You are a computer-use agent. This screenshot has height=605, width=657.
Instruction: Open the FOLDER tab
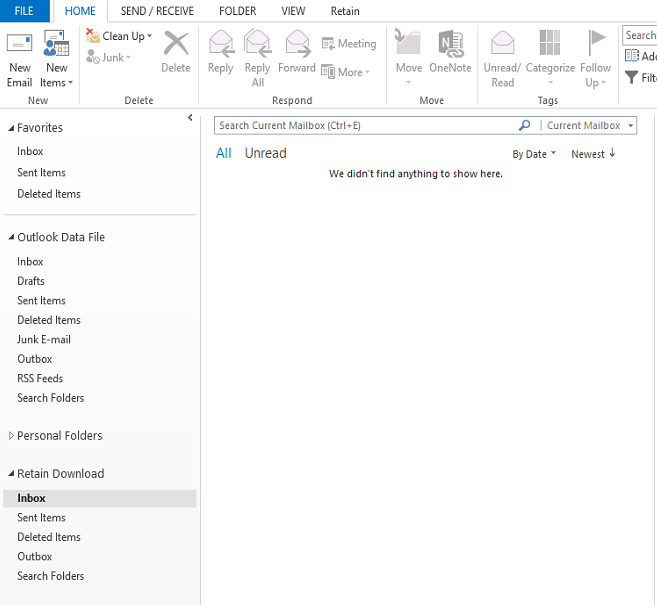click(238, 11)
